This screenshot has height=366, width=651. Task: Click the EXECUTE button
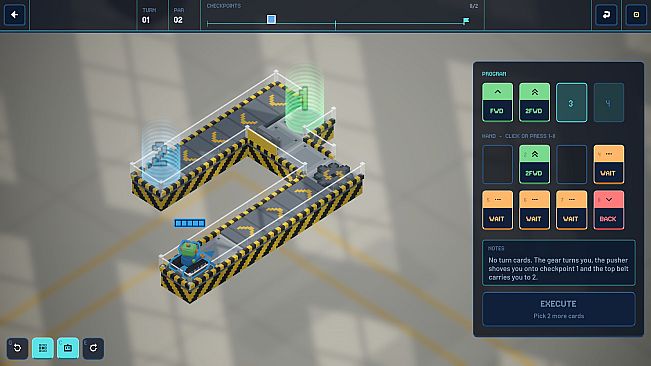[558, 309]
